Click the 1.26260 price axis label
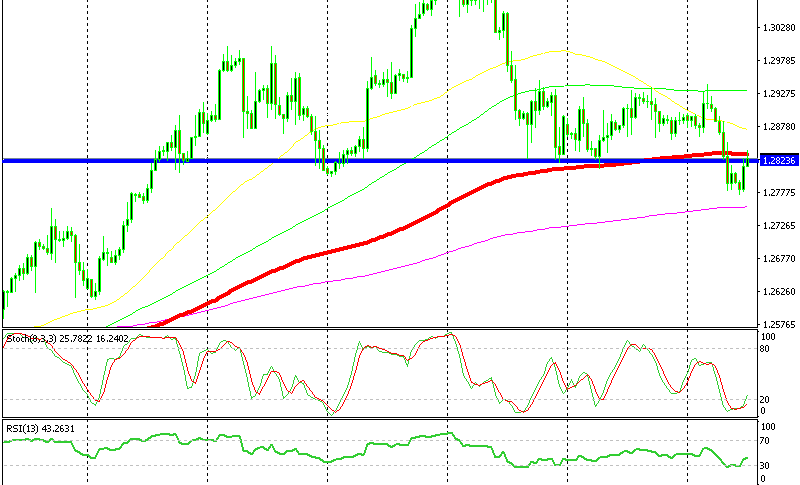 point(779,292)
